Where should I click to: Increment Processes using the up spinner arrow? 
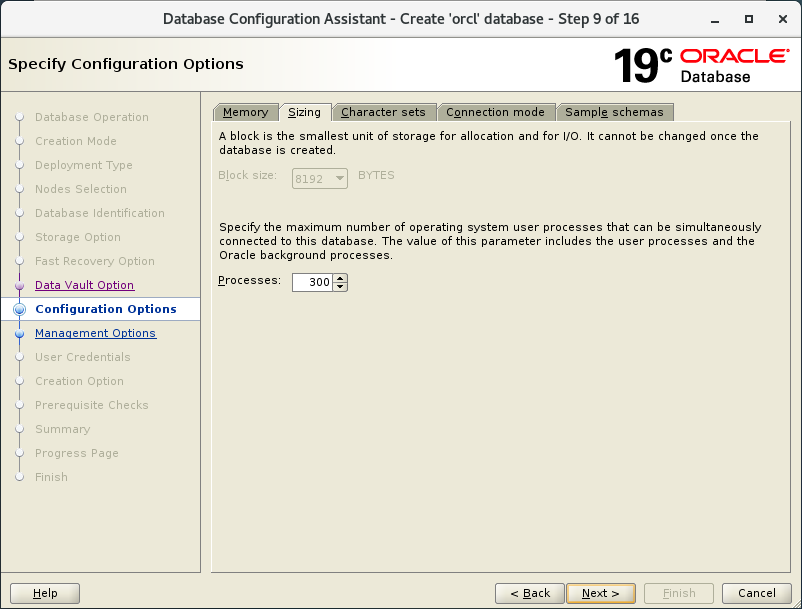339,277
